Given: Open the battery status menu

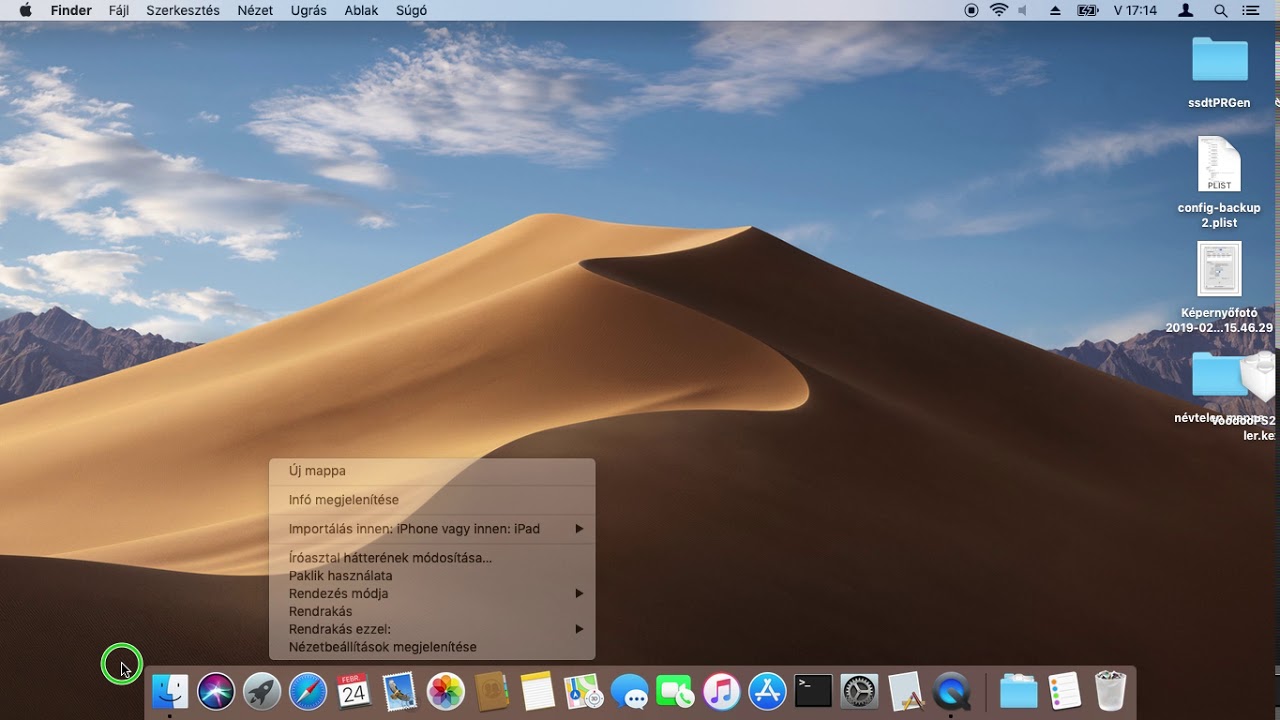Looking at the screenshot, I should (x=1088, y=10).
